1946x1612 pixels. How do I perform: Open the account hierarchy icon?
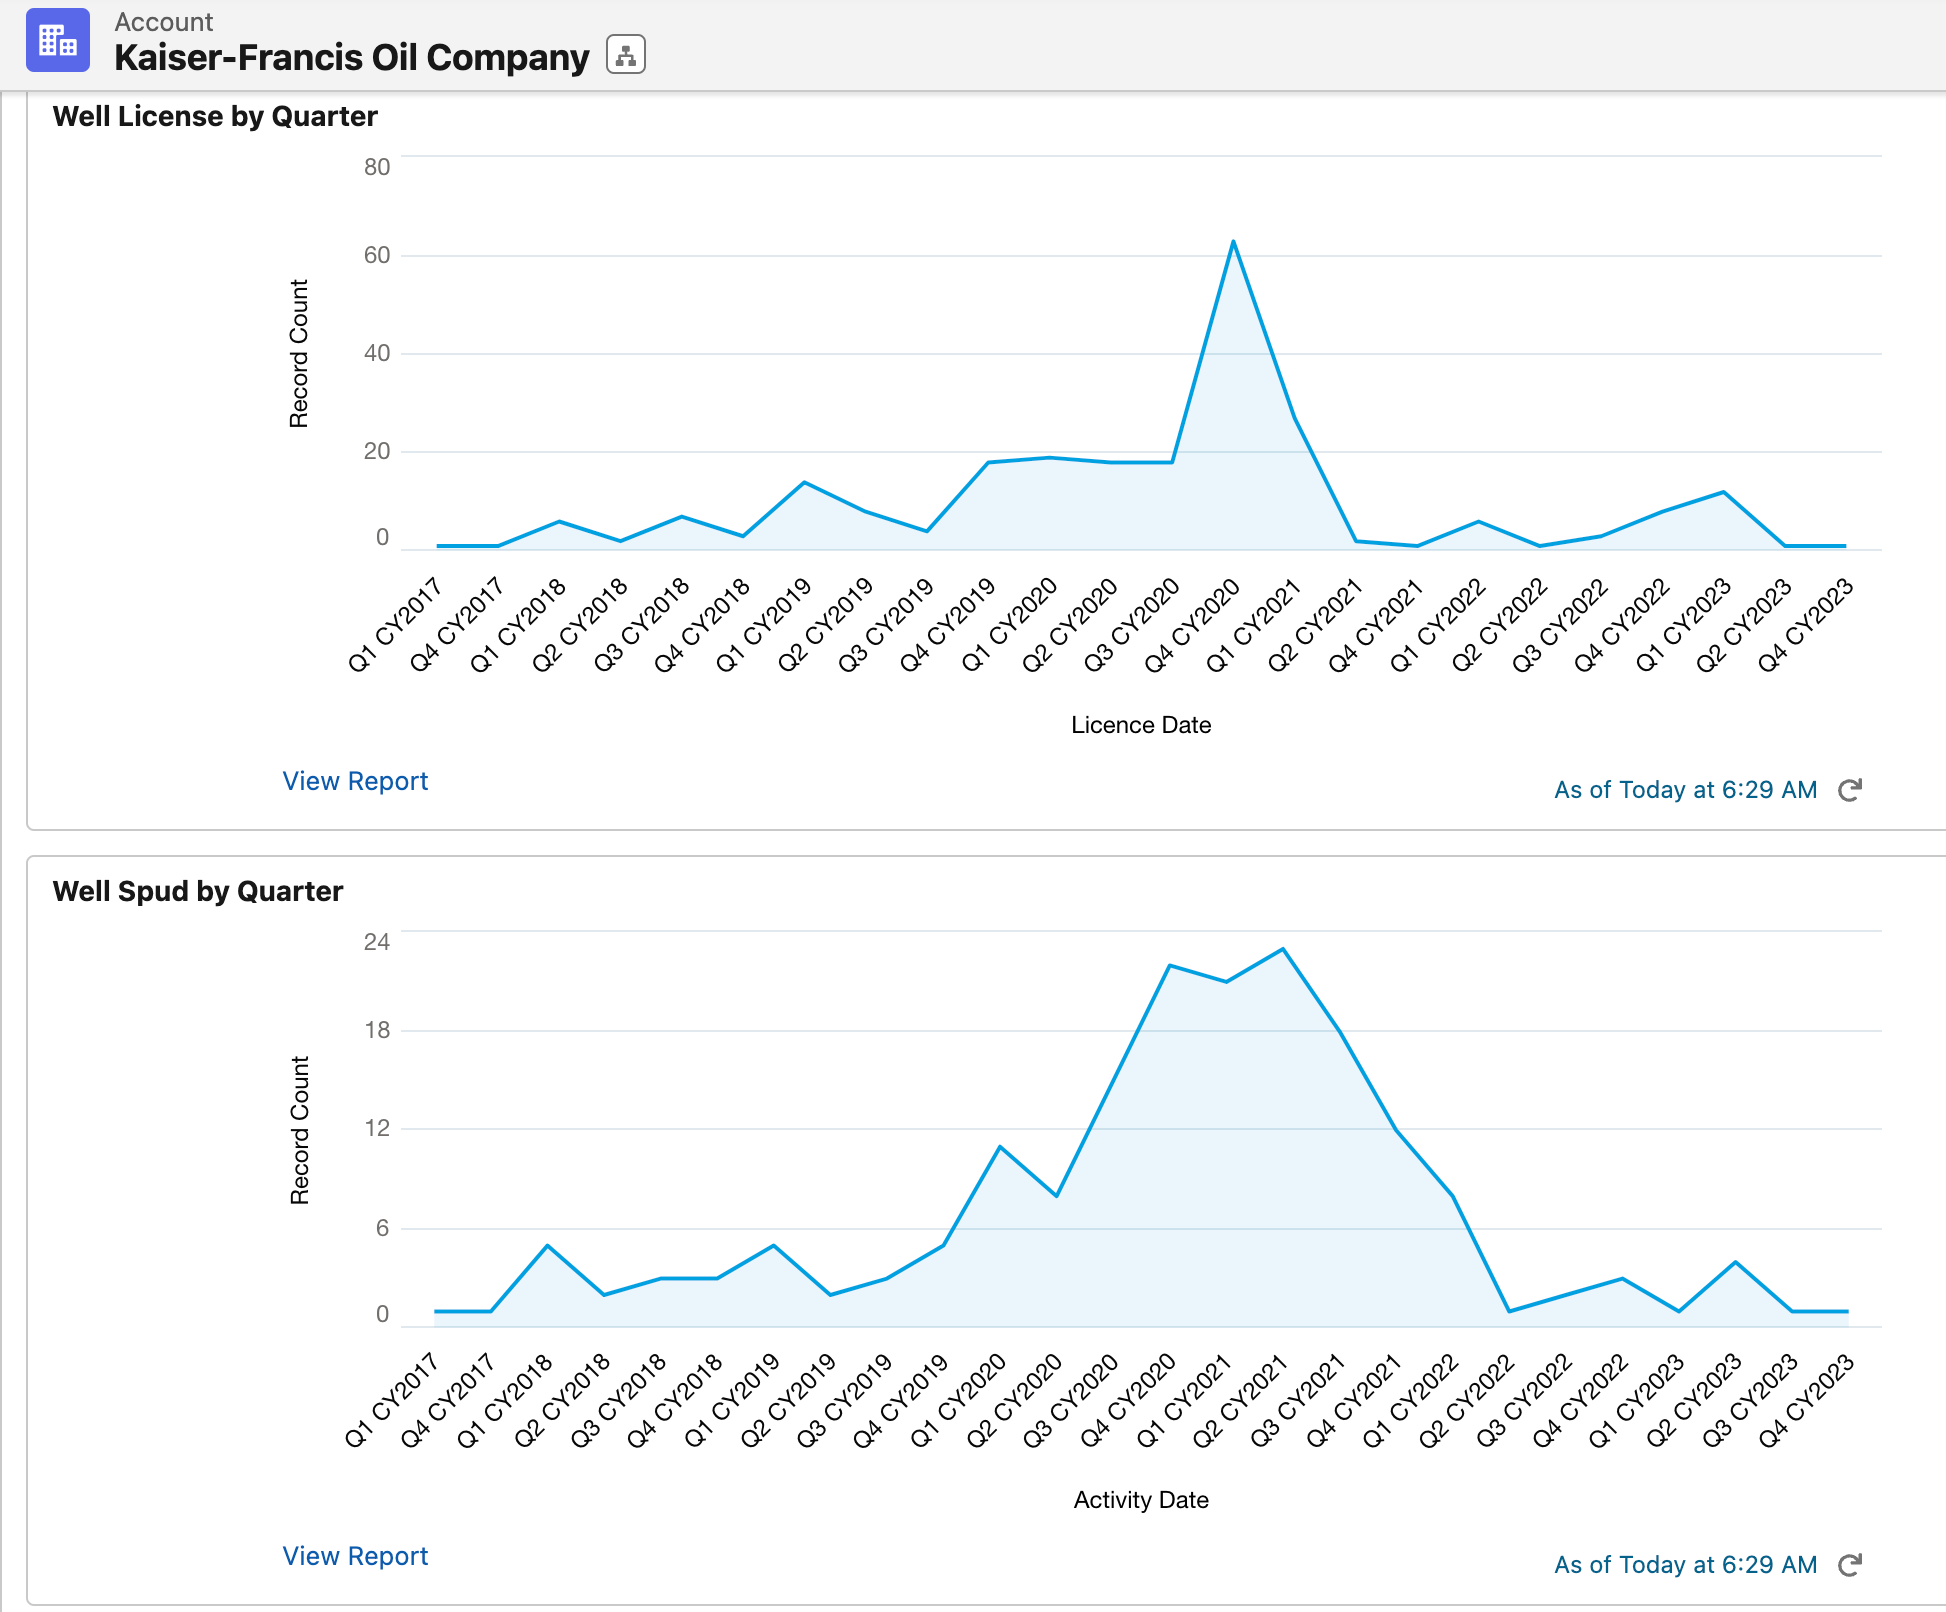(625, 55)
